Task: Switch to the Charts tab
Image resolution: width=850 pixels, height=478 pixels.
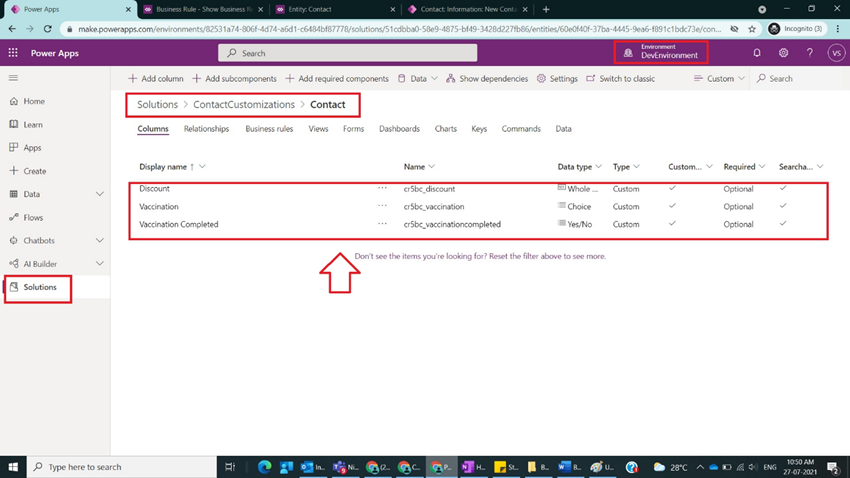Action: point(446,129)
